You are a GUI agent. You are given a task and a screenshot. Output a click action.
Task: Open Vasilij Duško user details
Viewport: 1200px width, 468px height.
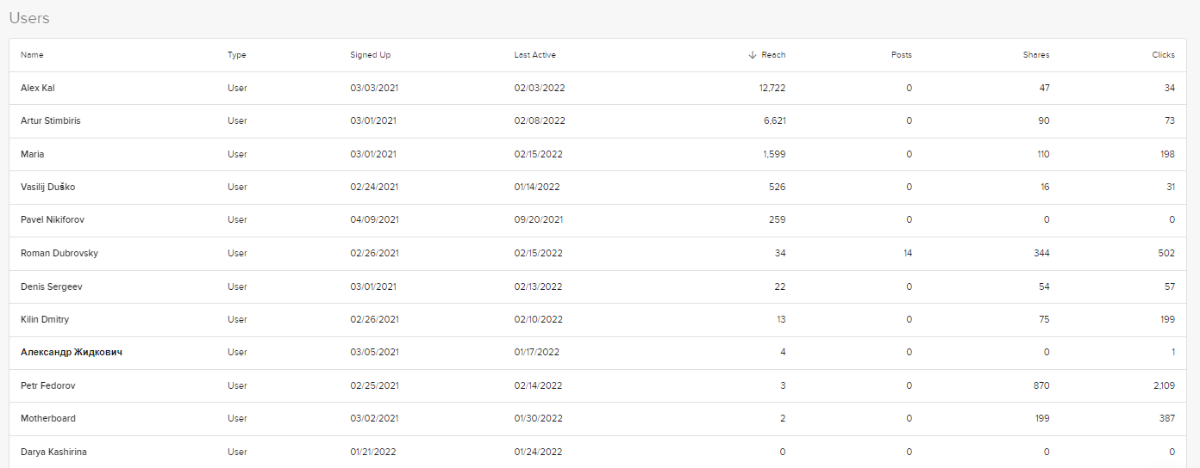[48, 187]
